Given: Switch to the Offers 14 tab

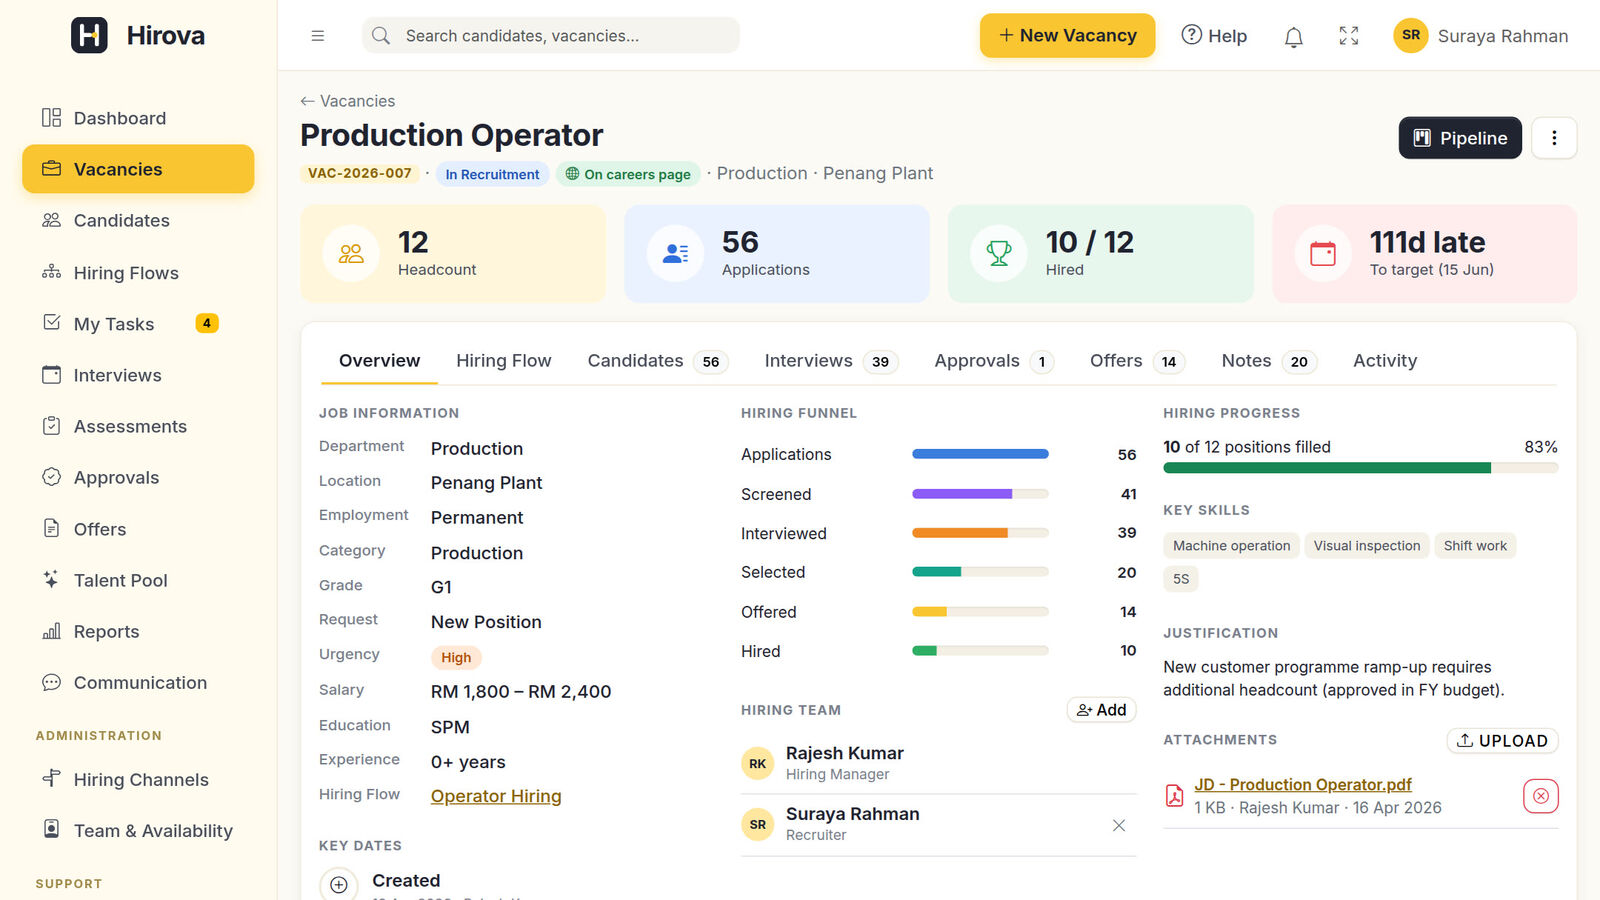Looking at the screenshot, I should click(x=1137, y=361).
